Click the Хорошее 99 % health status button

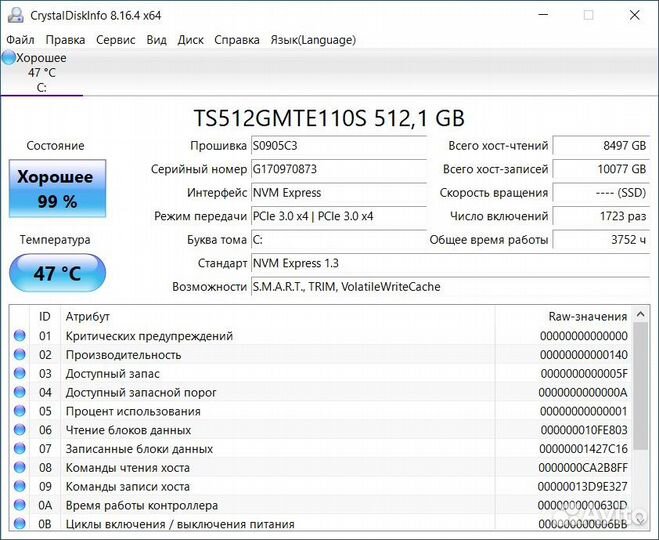pyautogui.click(x=57, y=188)
